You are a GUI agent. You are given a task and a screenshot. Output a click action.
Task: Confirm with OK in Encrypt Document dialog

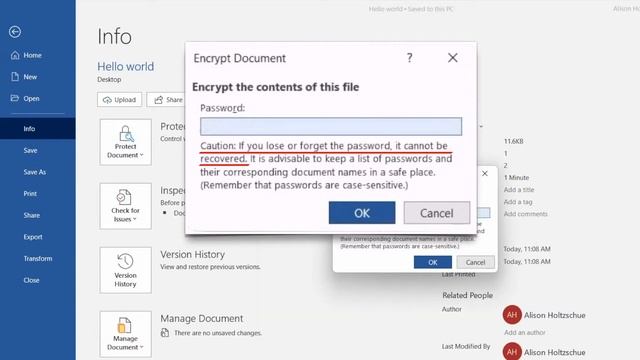[x=362, y=213]
